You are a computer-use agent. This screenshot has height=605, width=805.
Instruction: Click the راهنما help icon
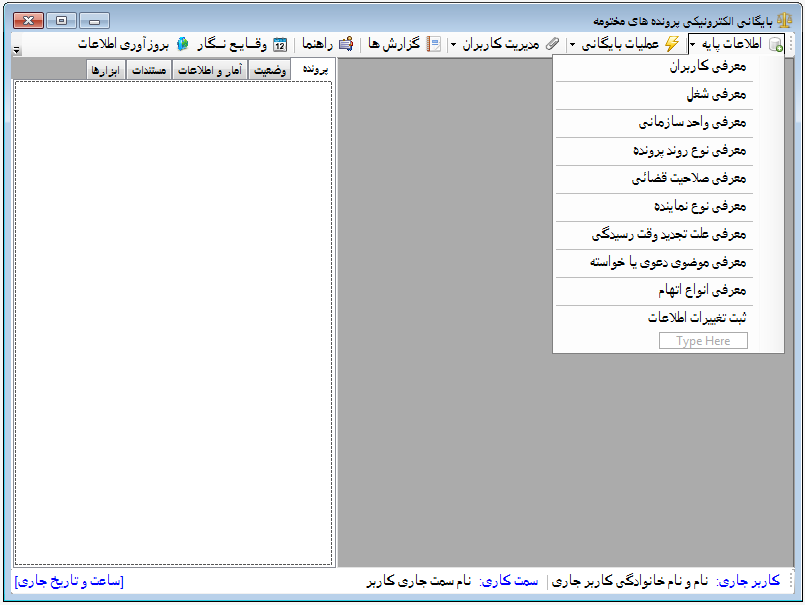[346, 44]
